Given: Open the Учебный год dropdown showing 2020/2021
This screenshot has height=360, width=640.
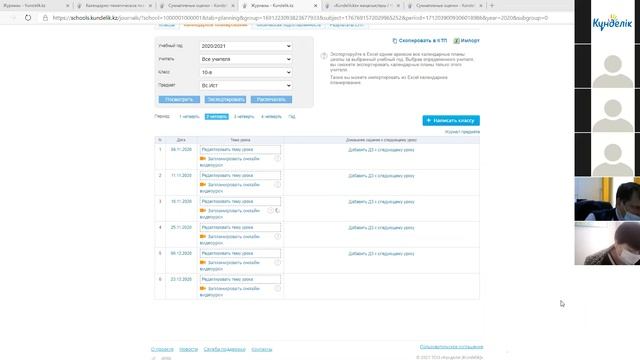Looking at the screenshot, I should point(246,46).
